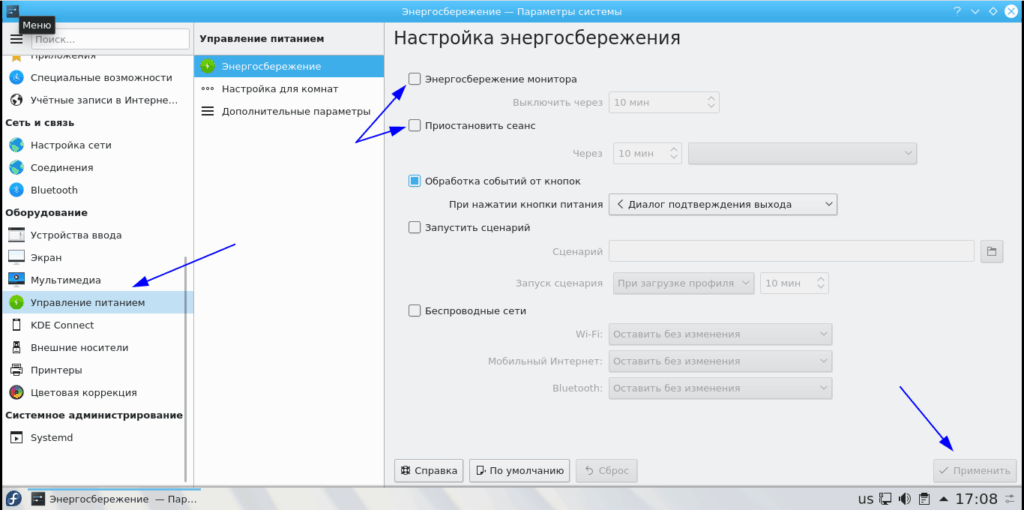This screenshot has width=1024, height=510.
Task: Click the Справка button
Action: [429, 470]
